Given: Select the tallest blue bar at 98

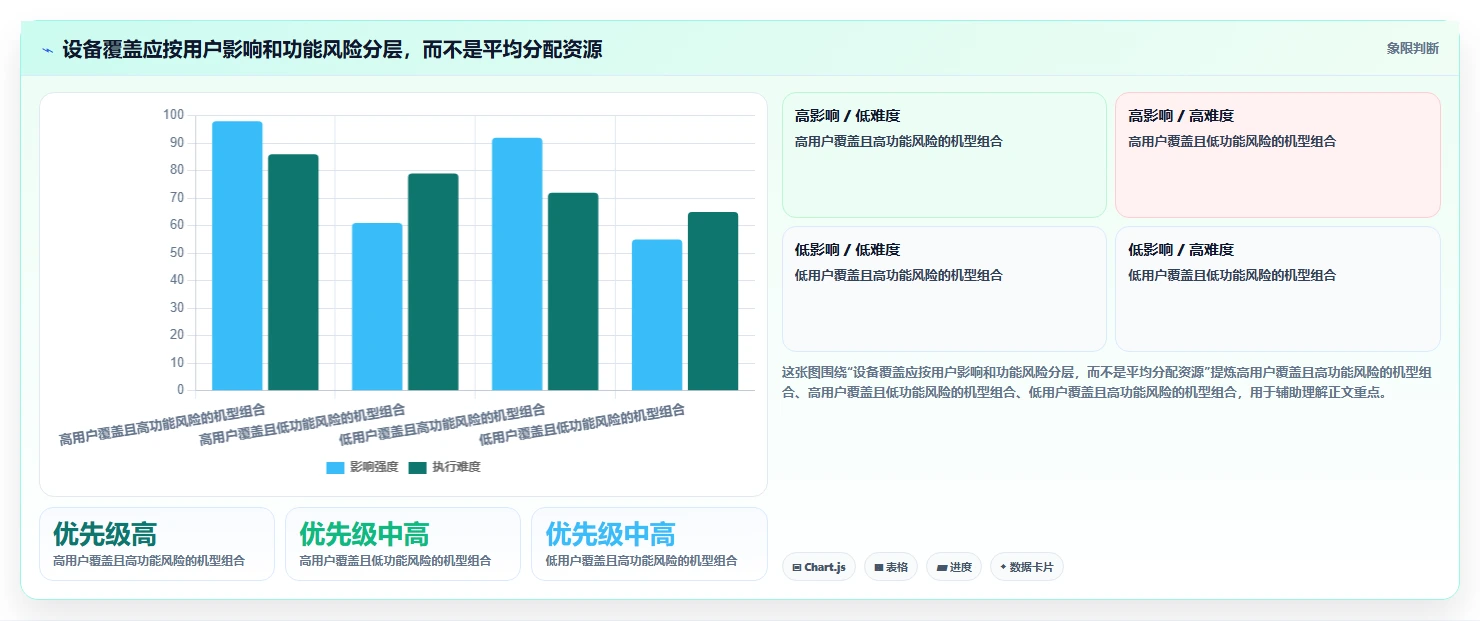Looking at the screenshot, I should [237, 256].
